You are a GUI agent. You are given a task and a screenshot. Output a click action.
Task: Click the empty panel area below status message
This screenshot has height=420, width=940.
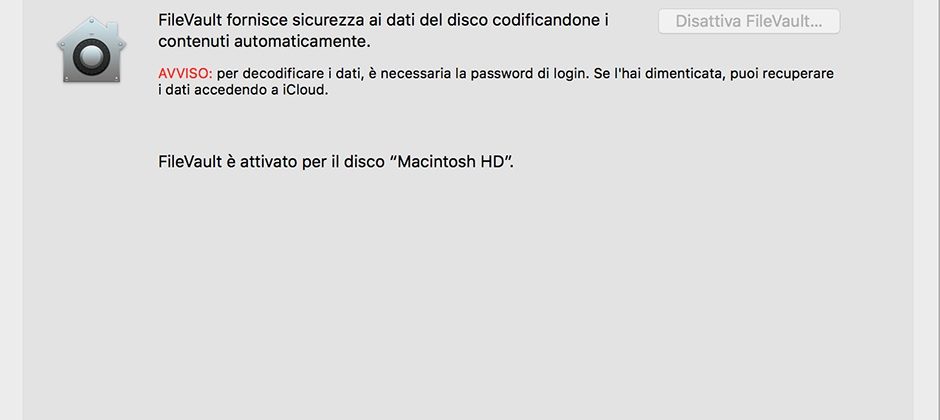(x=468, y=300)
